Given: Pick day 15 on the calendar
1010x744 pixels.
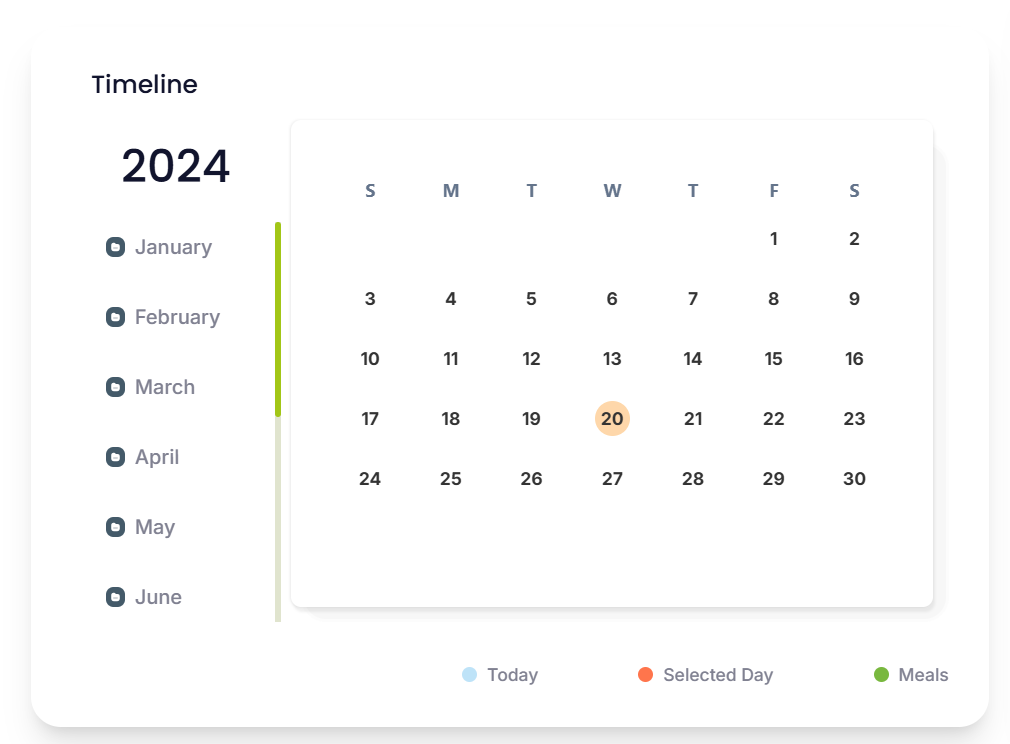Looking at the screenshot, I should pyautogui.click(x=774, y=359).
